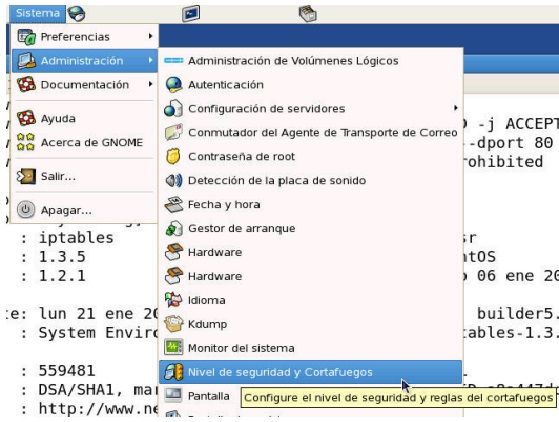Open Gestor de arranque
This screenshot has width=559, height=422.
coord(310,228)
